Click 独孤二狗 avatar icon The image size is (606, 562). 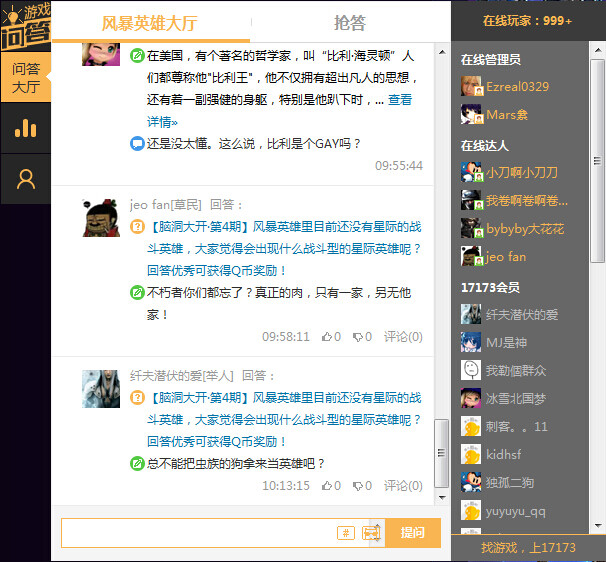pyautogui.click(x=472, y=482)
